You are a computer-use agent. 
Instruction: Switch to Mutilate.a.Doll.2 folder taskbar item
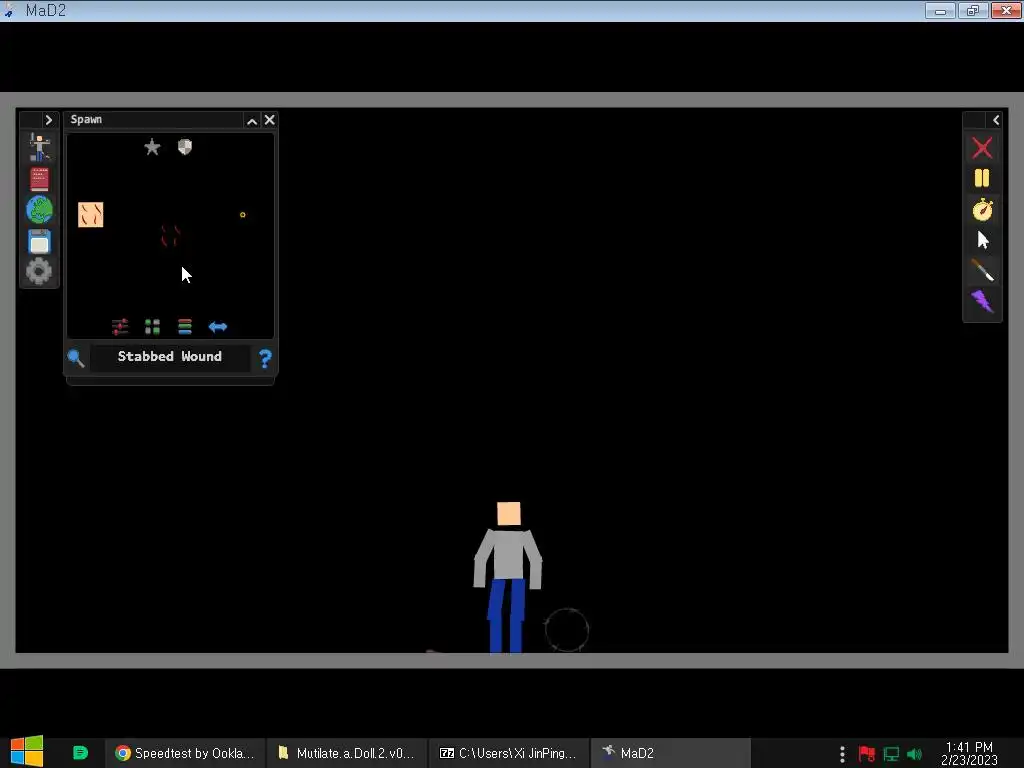coord(347,753)
